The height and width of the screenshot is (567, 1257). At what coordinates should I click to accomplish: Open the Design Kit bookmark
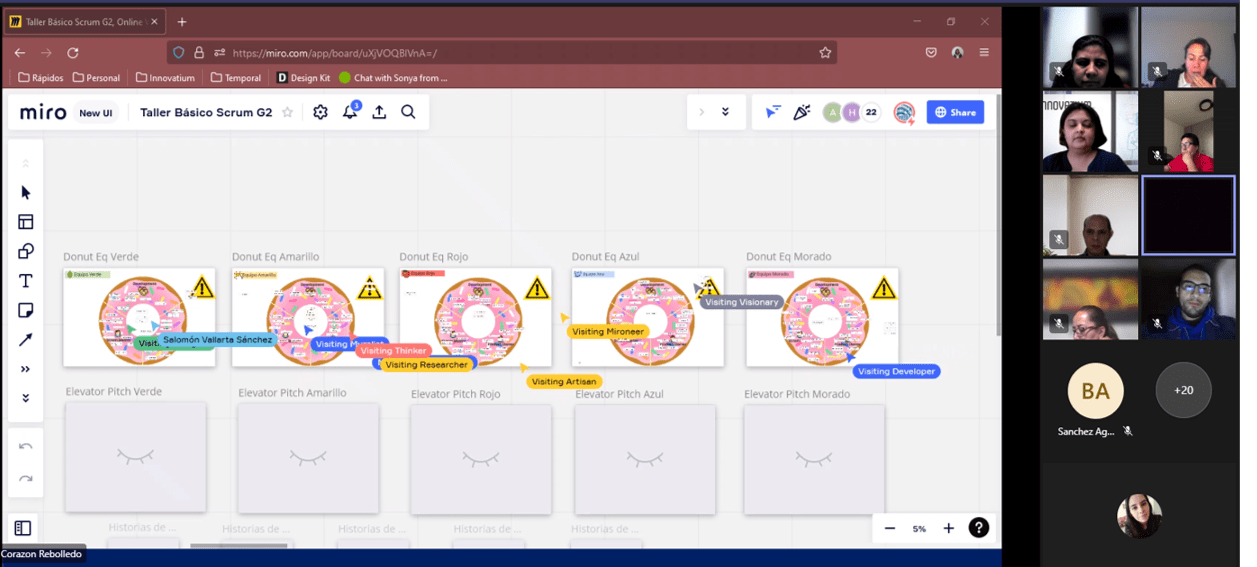coord(303,77)
